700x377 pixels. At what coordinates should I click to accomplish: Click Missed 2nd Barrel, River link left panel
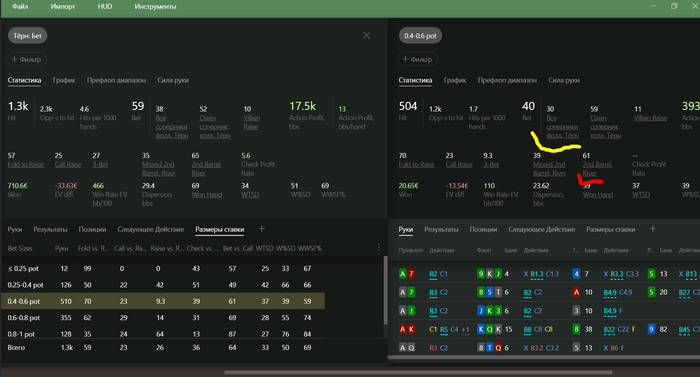coord(158,169)
